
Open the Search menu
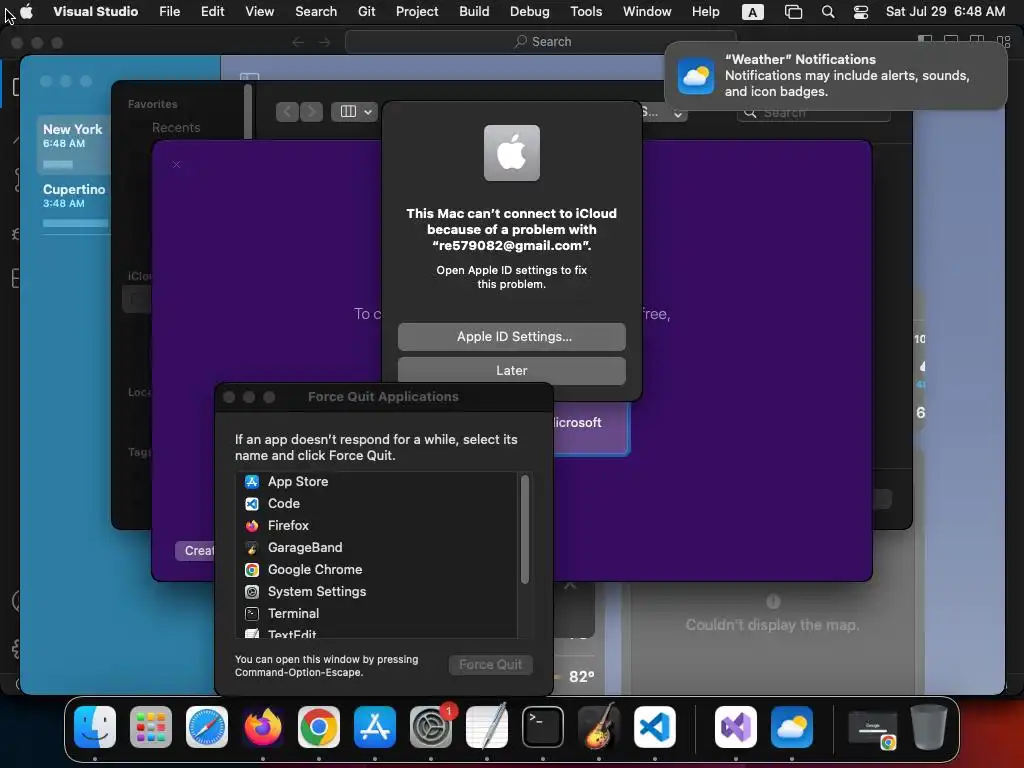pos(316,12)
